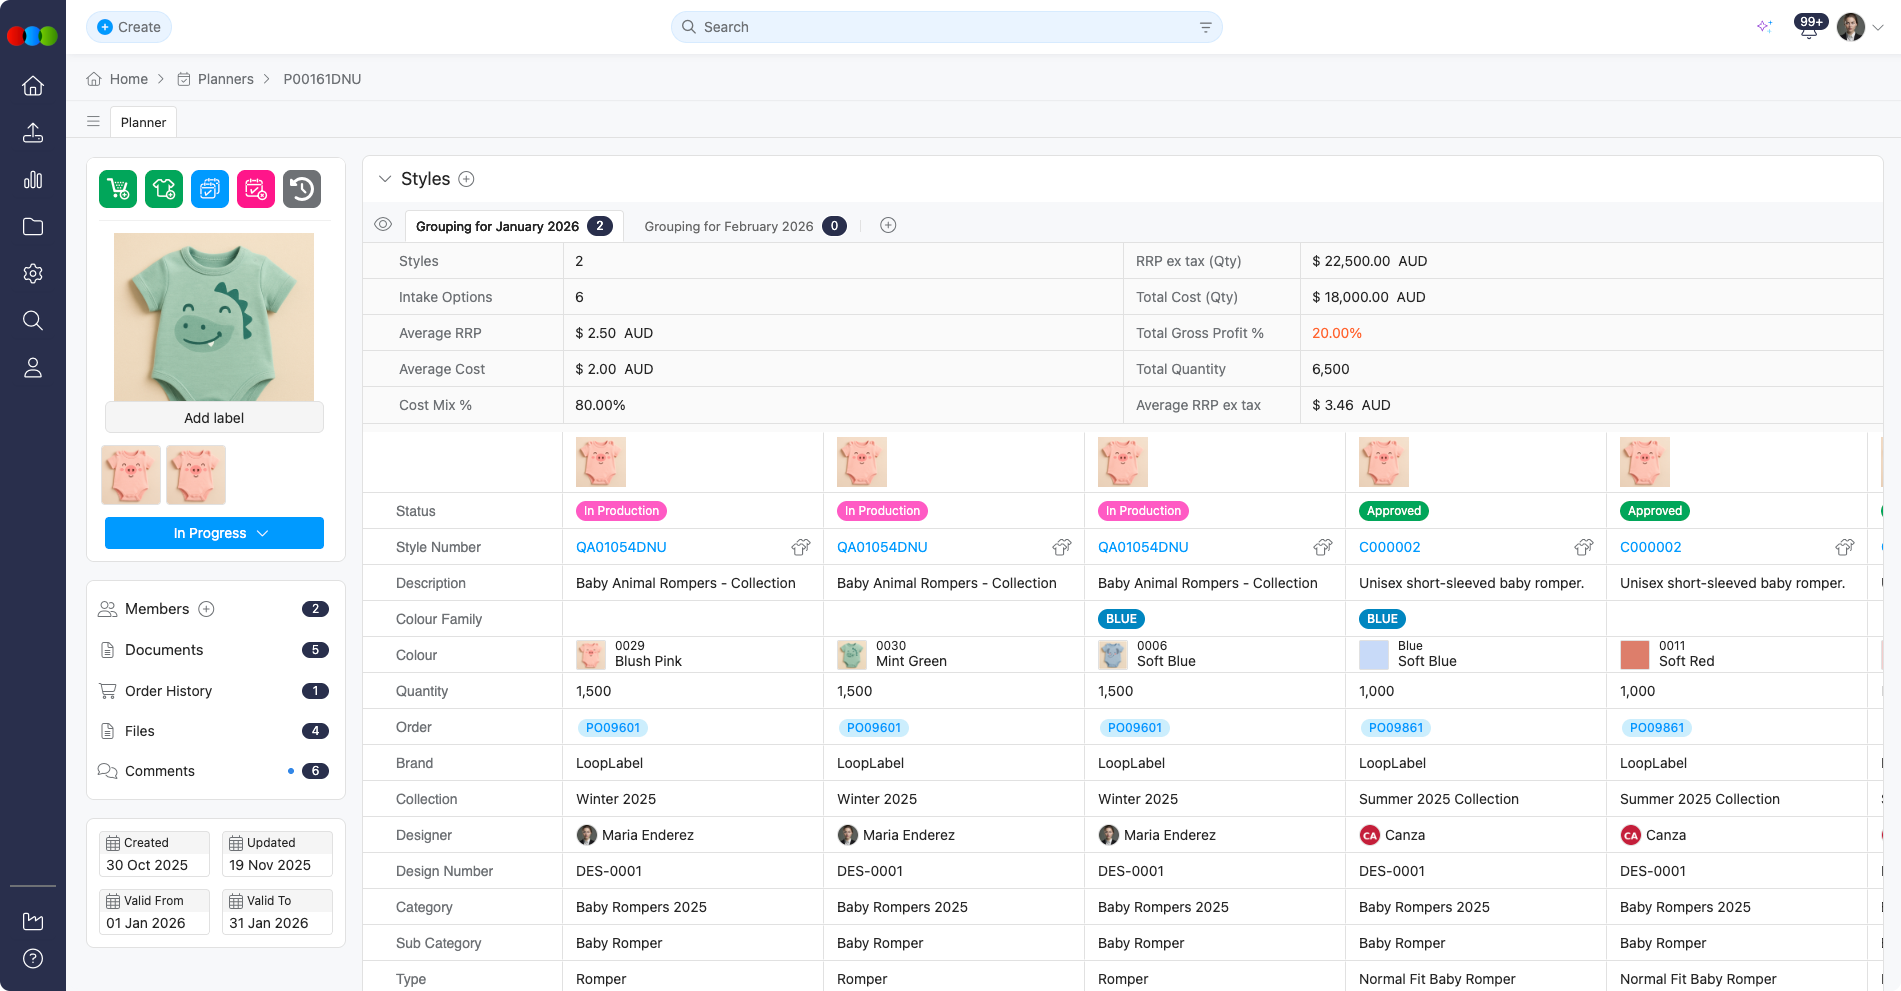Open the In Progress status dropdown
The image size is (1901, 991).
[x=213, y=533]
